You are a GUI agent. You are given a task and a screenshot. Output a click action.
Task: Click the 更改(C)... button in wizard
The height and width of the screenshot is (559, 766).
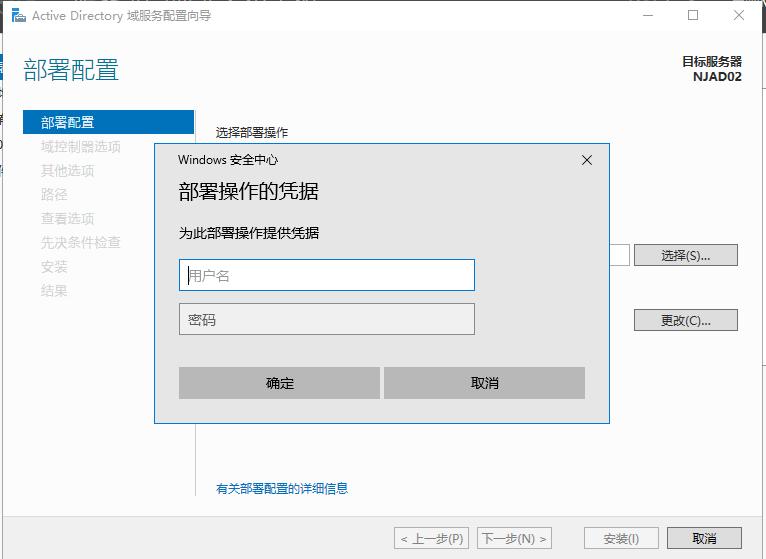[x=685, y=320]
